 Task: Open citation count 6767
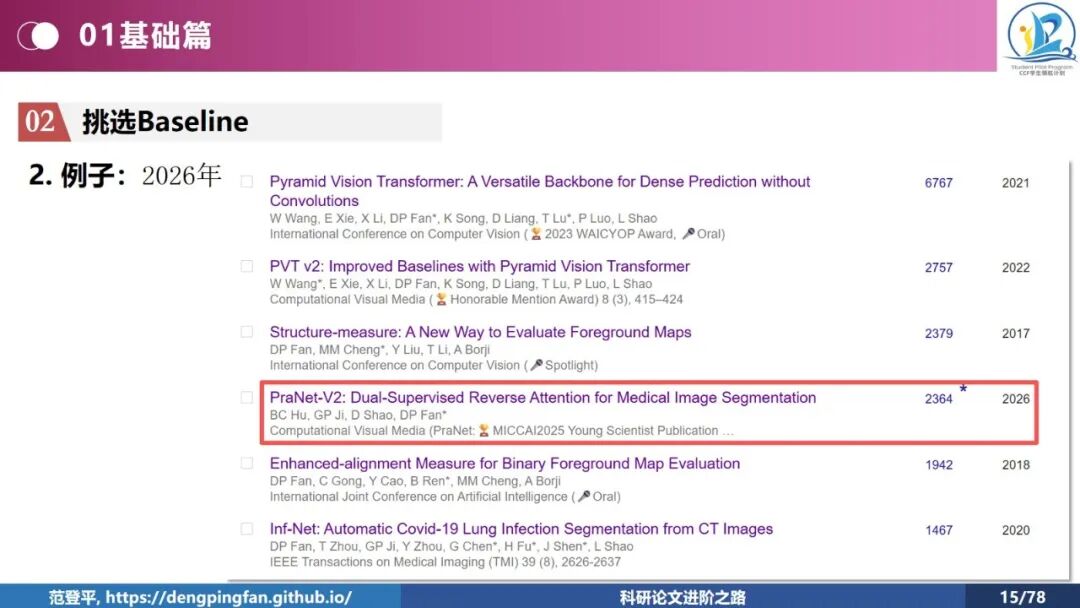pos(938,183)
